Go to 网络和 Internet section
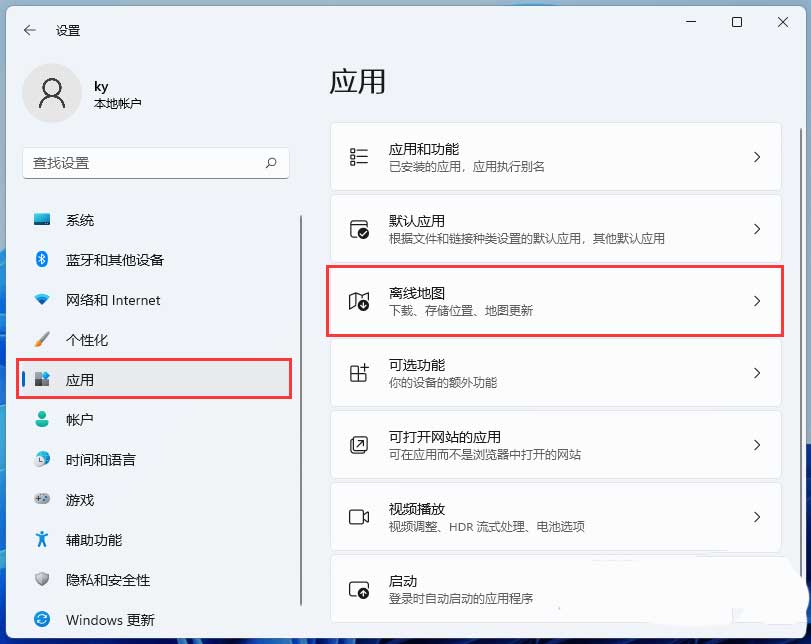The height and width of the screenshot is (644, 811). 112,300
